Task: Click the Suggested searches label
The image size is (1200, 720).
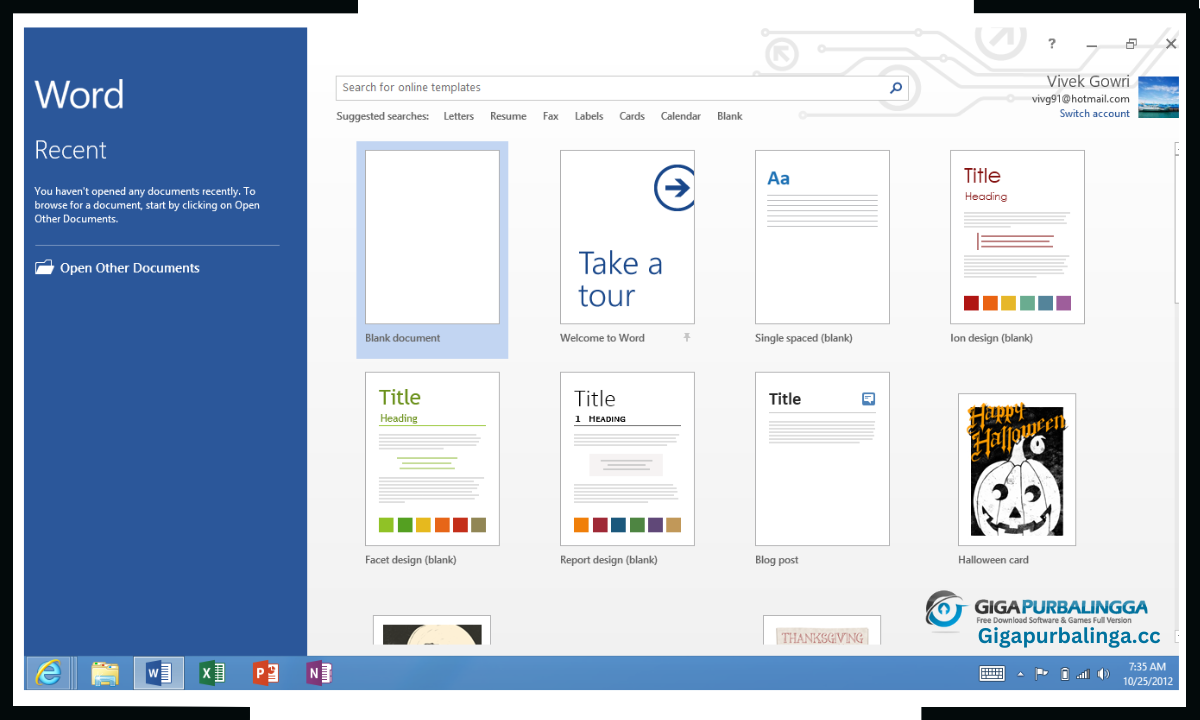Action: click(382, 116)
